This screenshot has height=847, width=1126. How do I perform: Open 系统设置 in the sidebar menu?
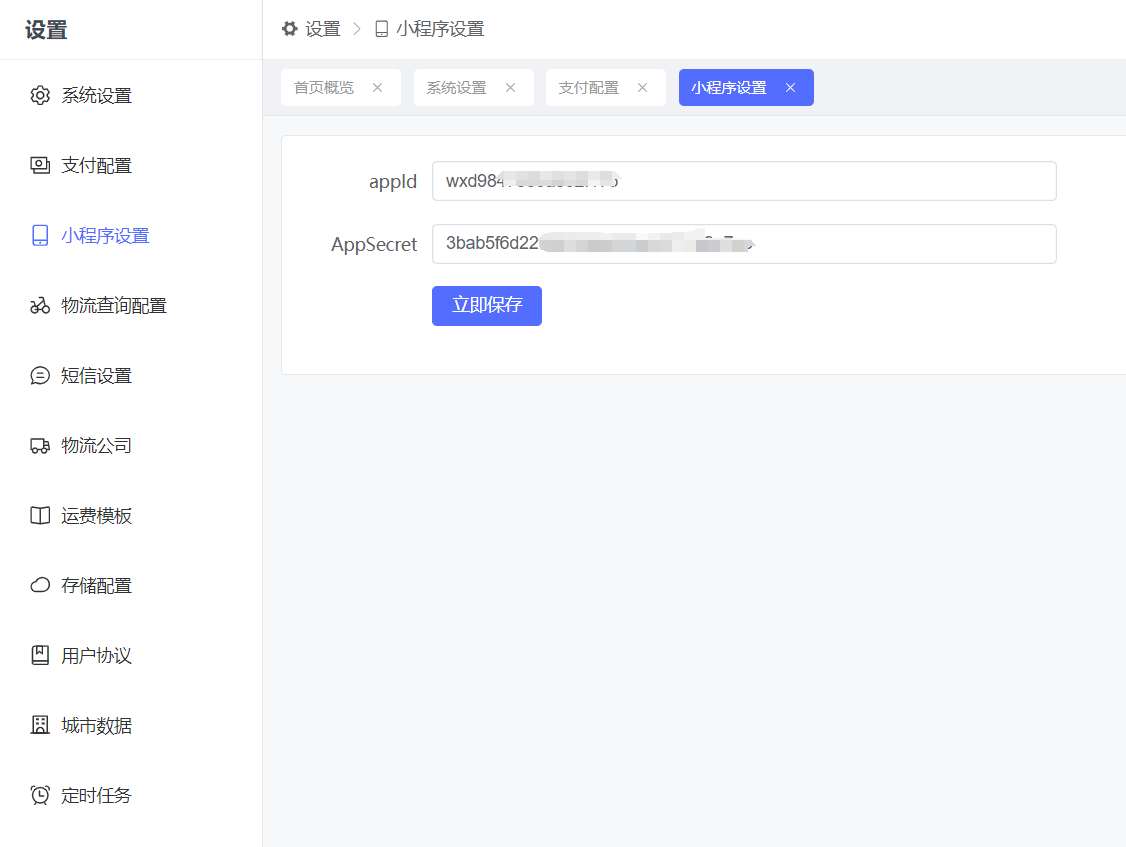pos(131,96)
